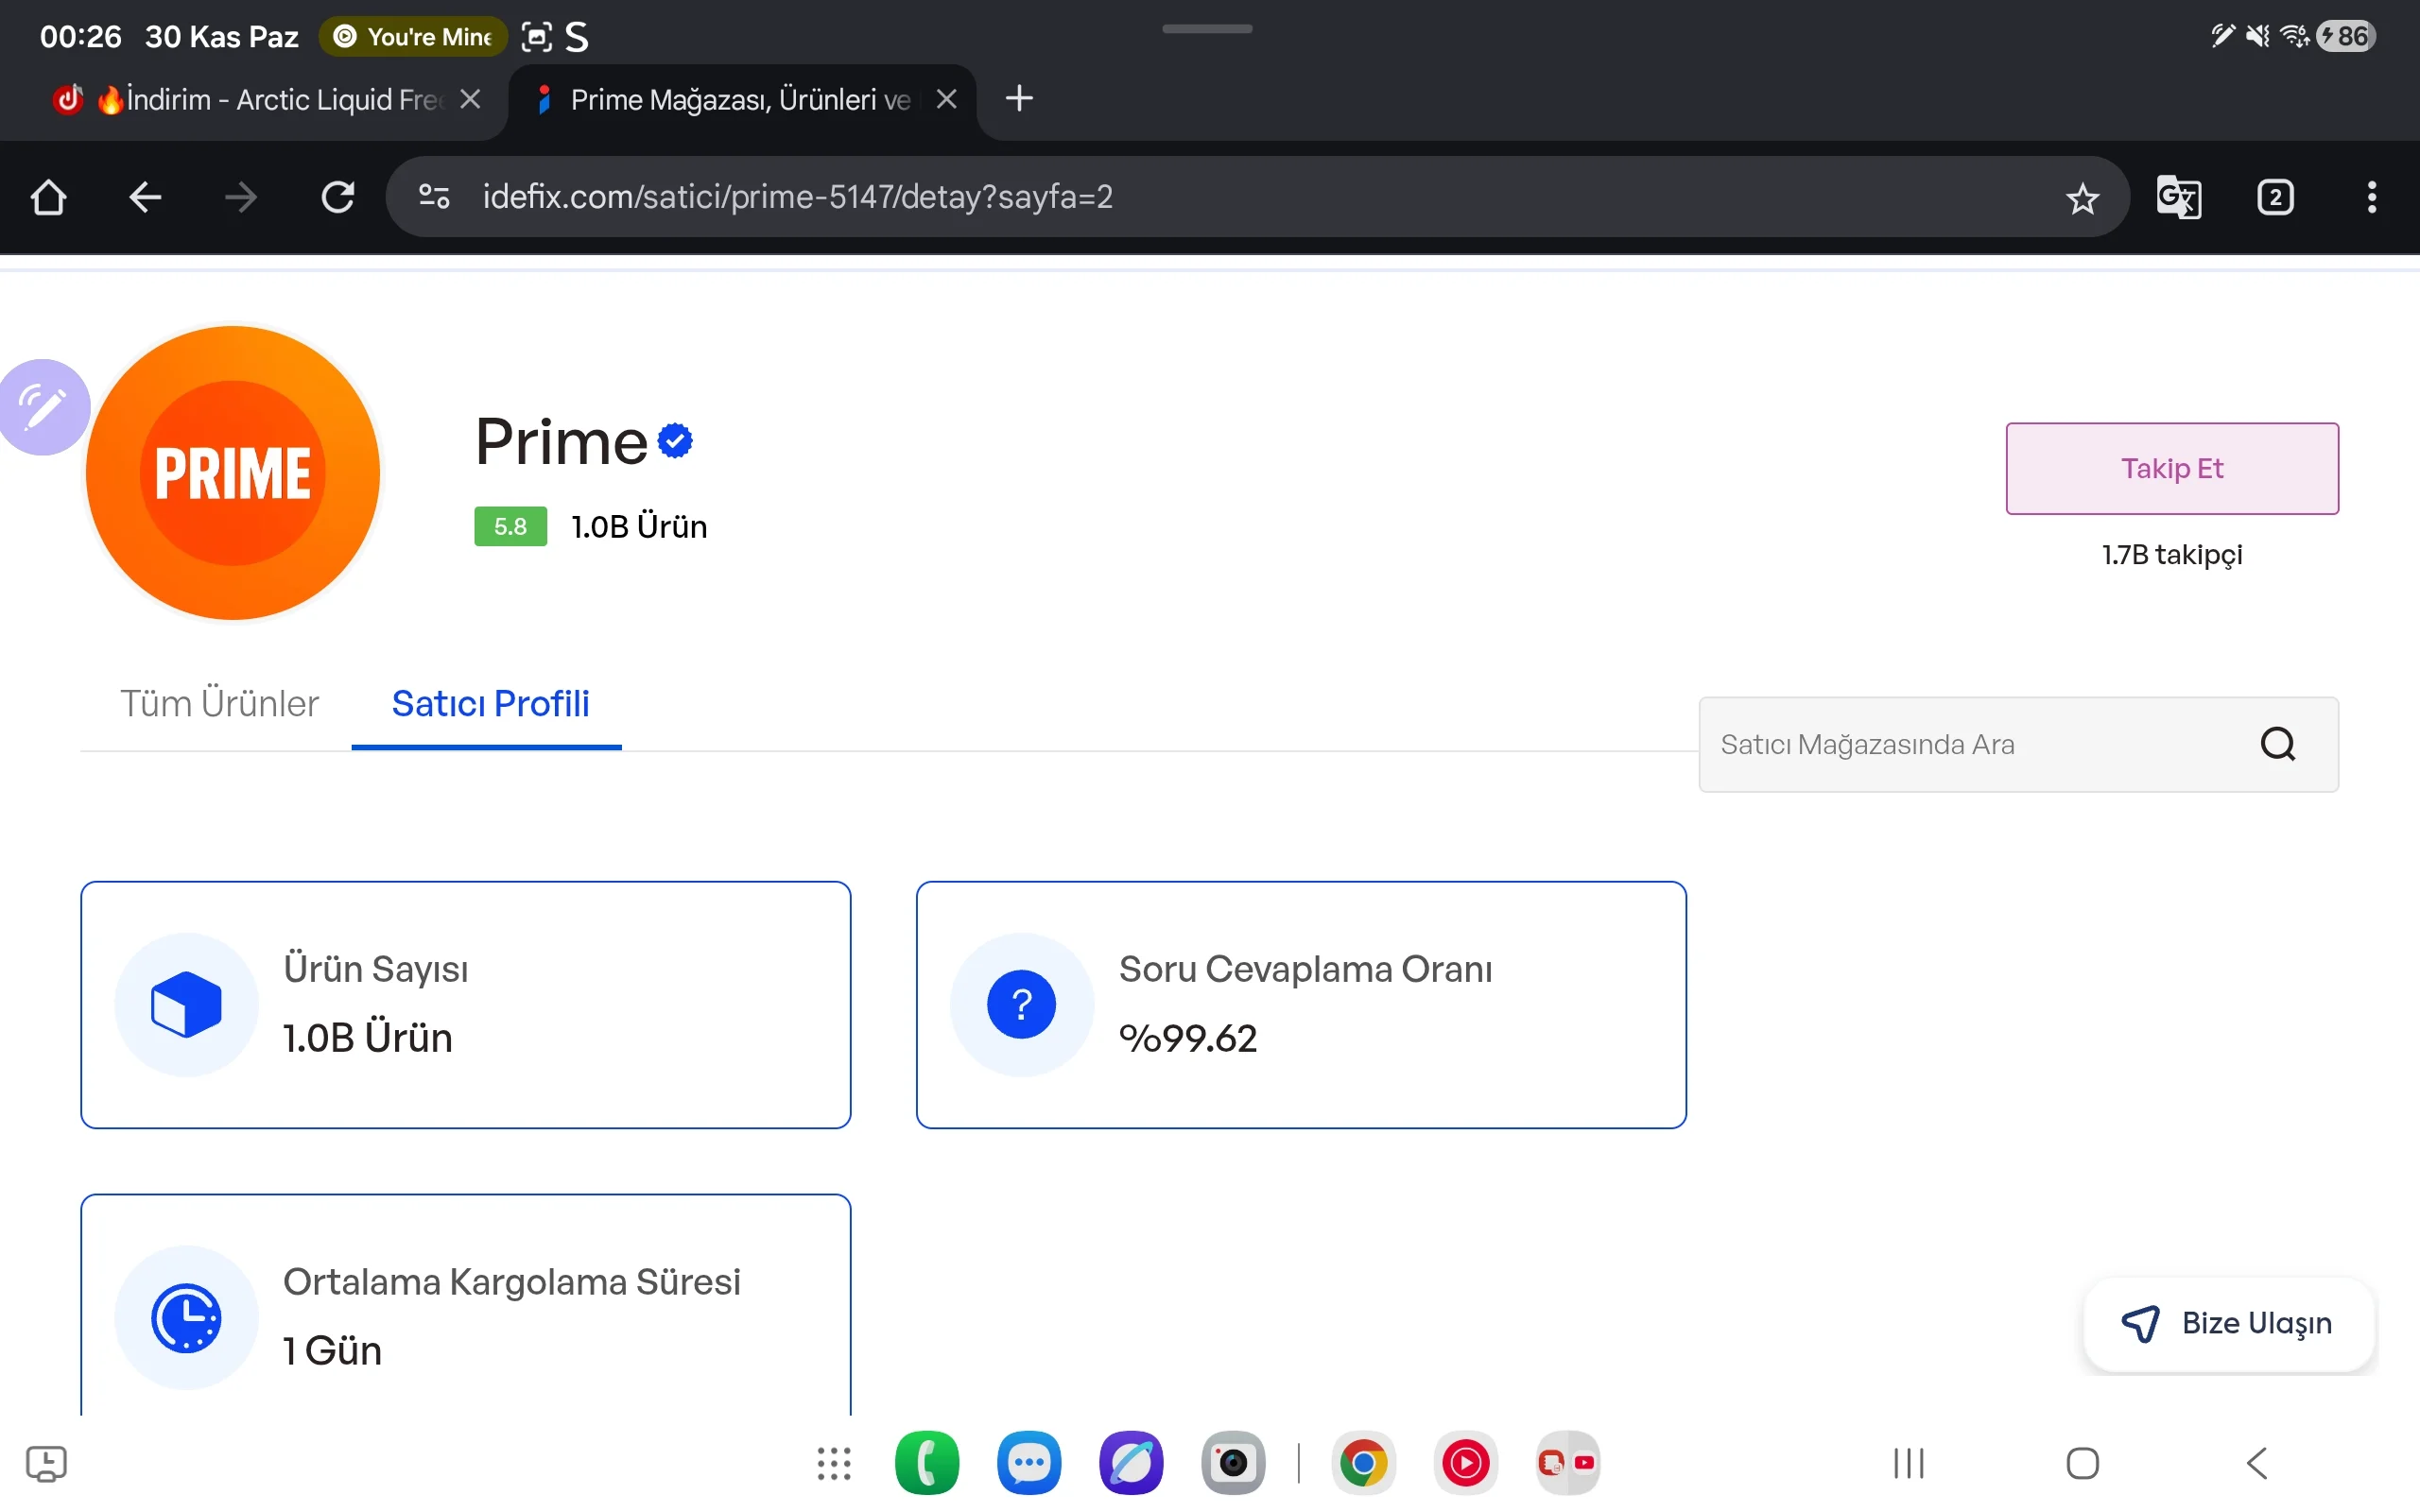Switch to Tüm Ürünler tab
2420x1512 pixels.
point(219,703)
